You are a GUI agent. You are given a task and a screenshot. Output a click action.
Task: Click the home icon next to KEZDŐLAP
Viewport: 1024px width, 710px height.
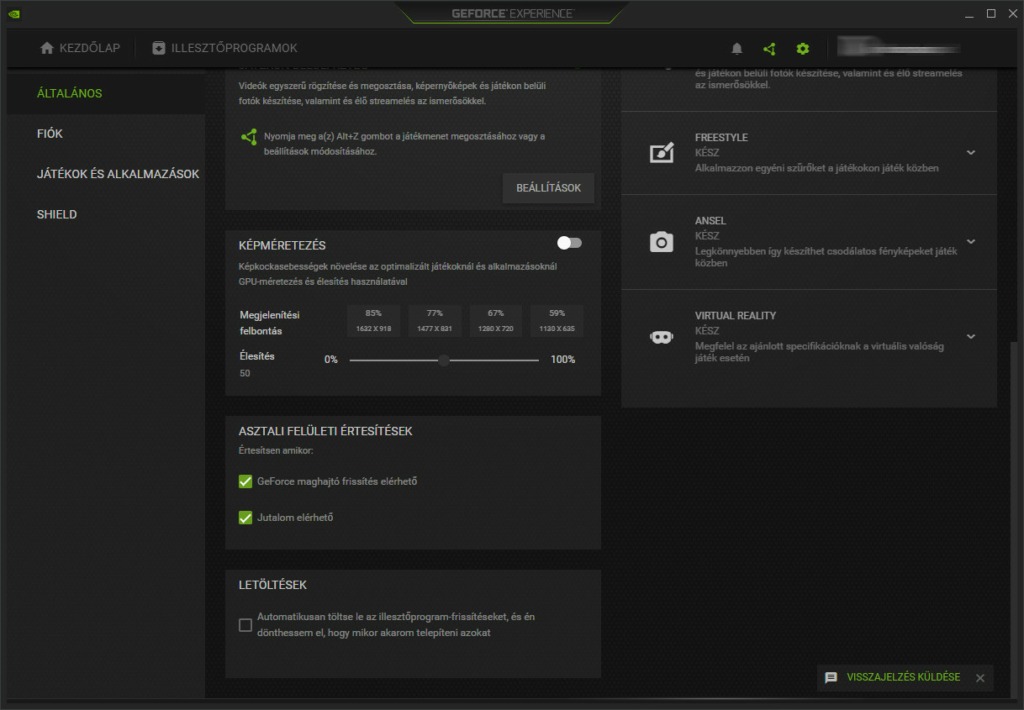46,48
